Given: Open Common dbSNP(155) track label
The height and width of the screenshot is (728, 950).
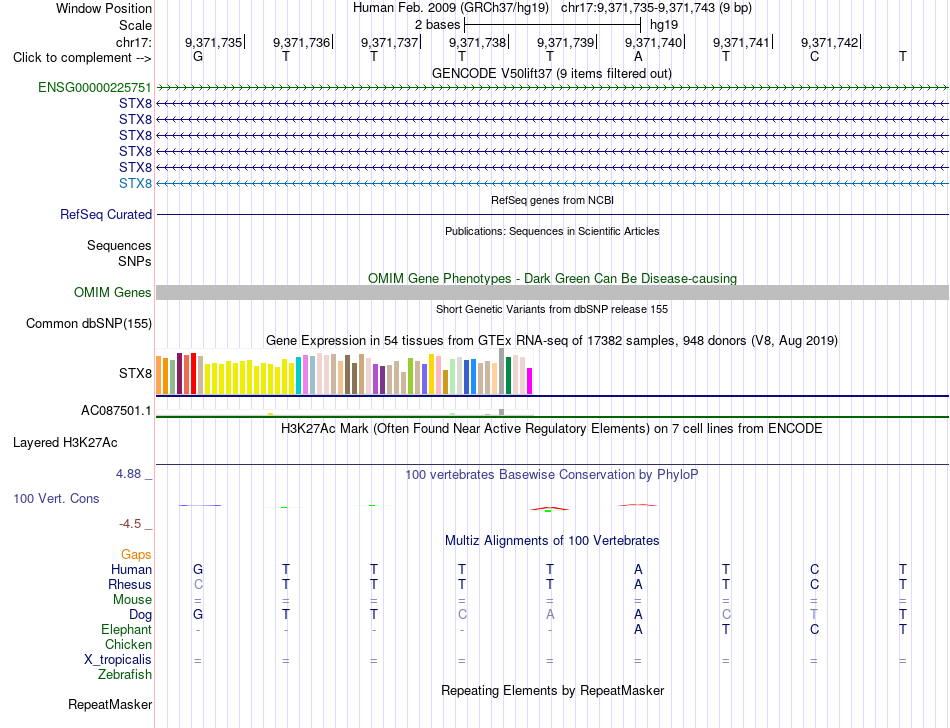Looking at the screenshot, I should (89, 323).
